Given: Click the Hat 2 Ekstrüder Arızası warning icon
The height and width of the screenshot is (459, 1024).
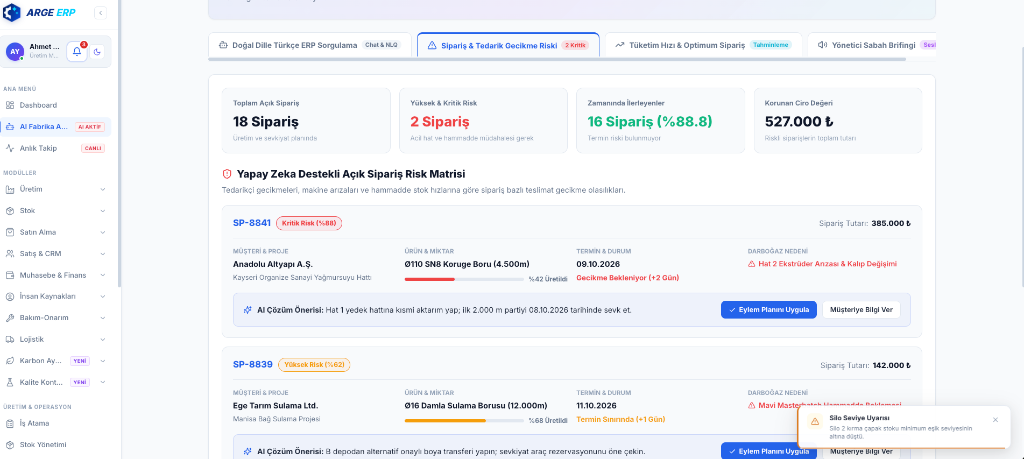Looking at the screenshot, I should 752,264.
